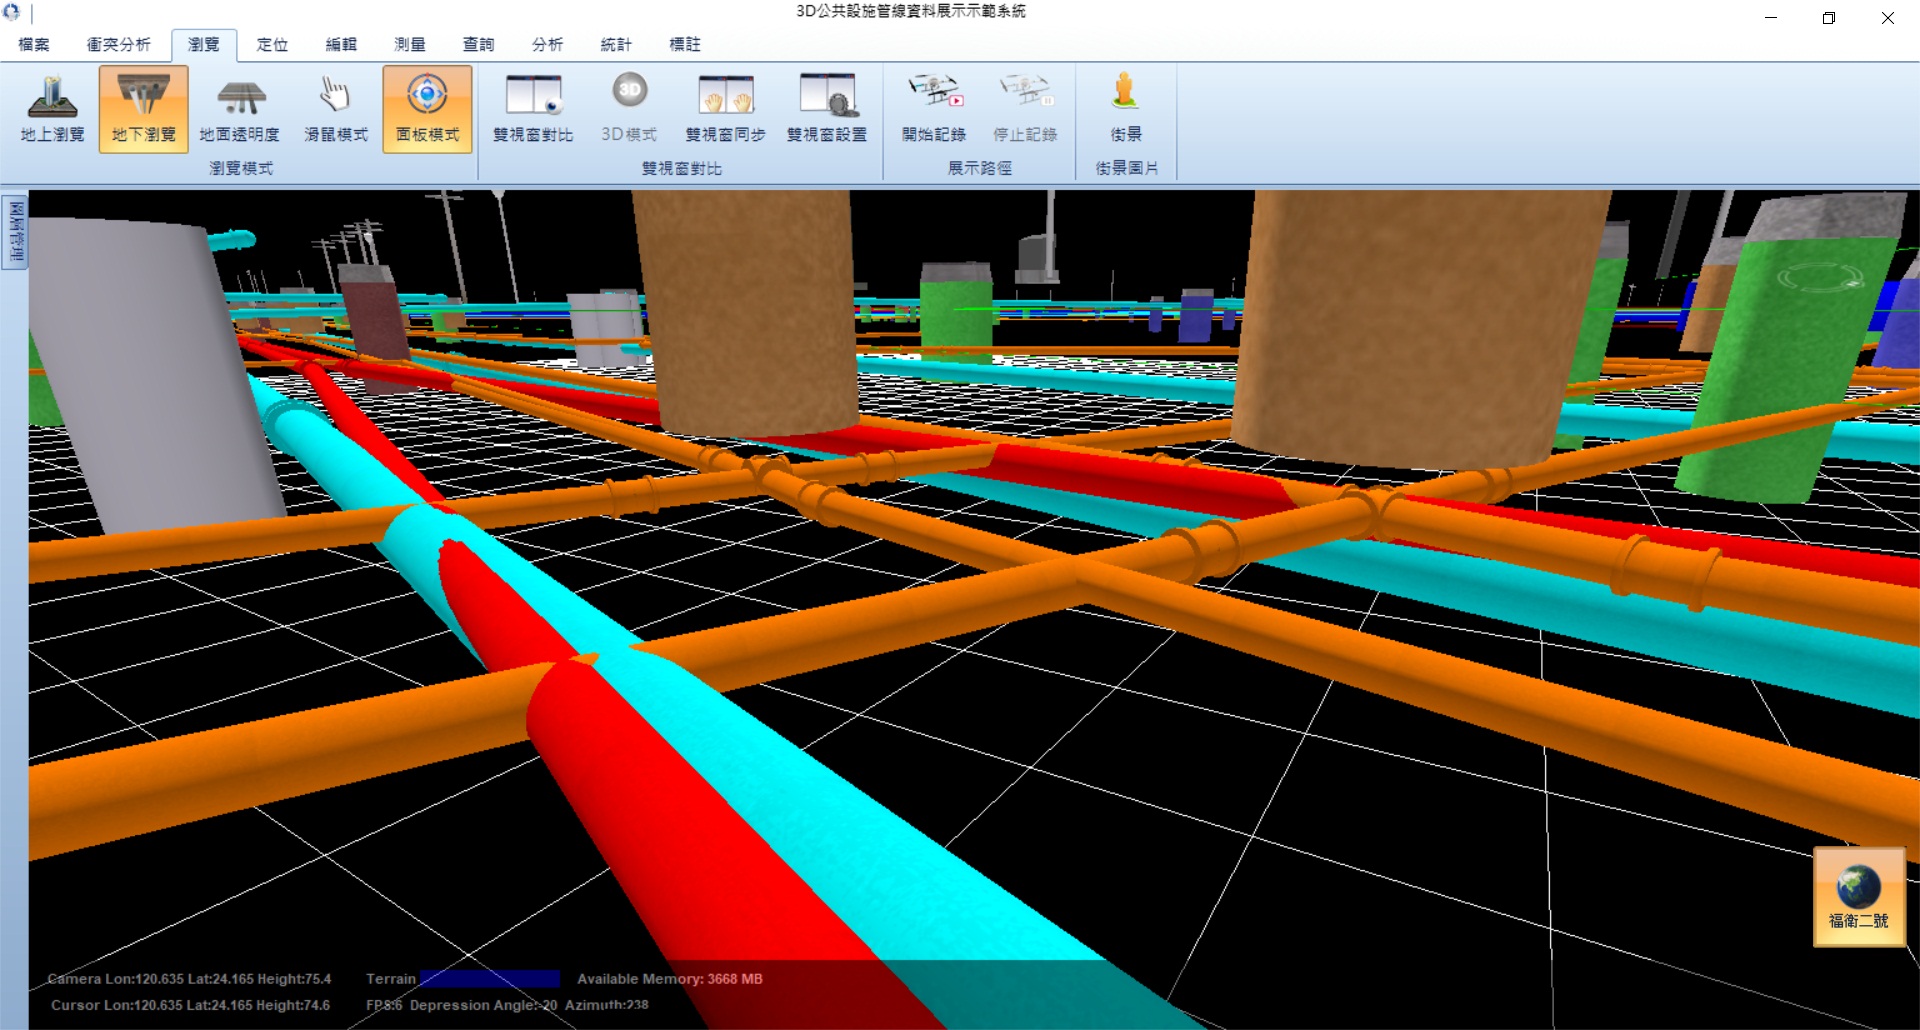The width and height of the screenshot is (1920, 1030).
Task: Open the 檔案 menu tab
Action: click(34, 45)
